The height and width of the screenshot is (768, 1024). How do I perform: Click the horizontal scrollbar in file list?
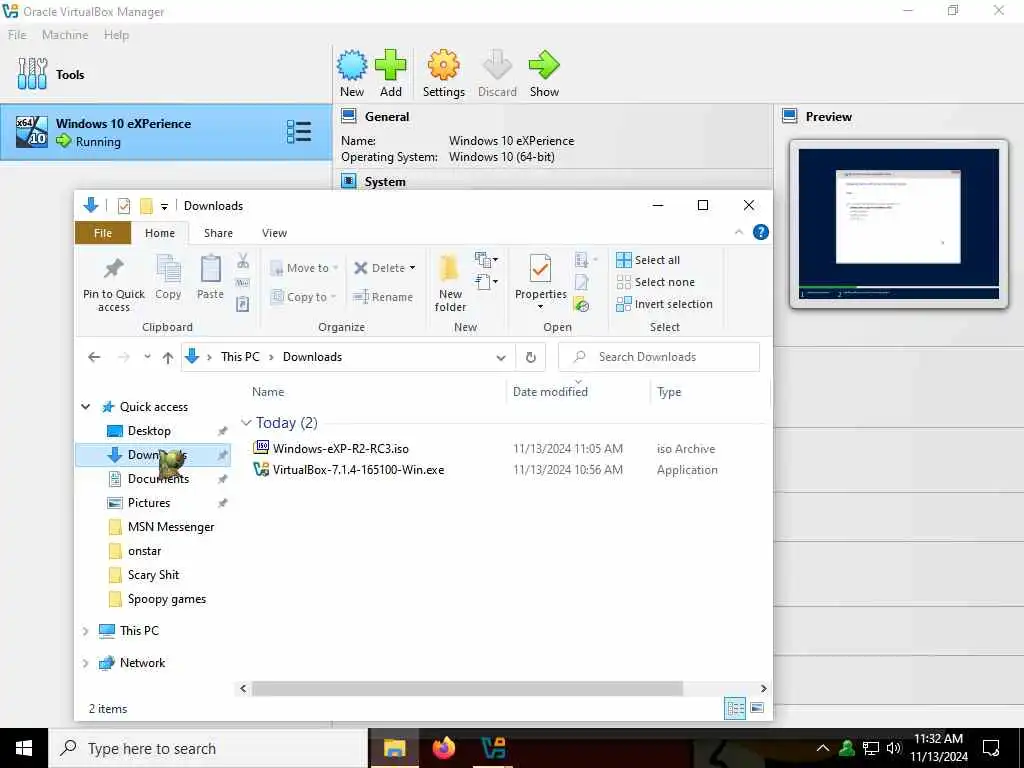click(468, 688)
